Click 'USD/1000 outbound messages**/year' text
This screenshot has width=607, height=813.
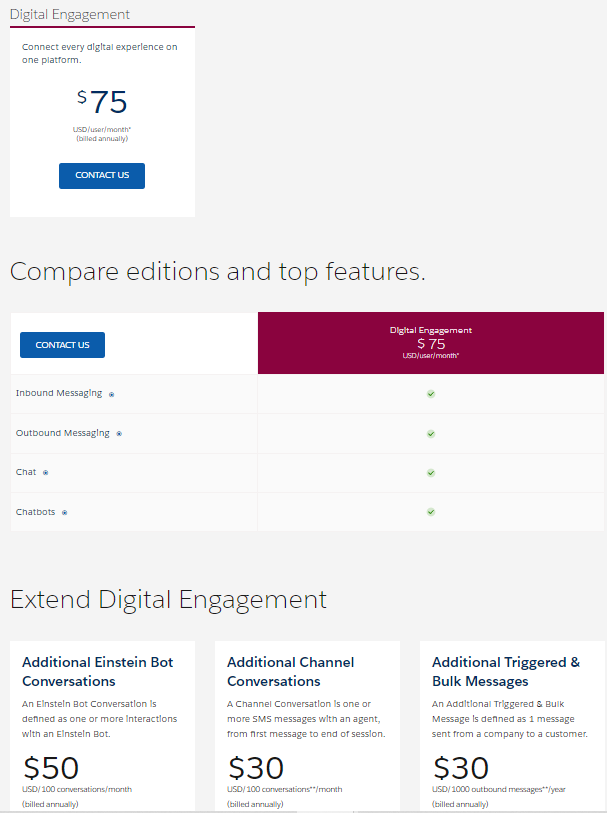pyautogui.click(x=499, y=789)
